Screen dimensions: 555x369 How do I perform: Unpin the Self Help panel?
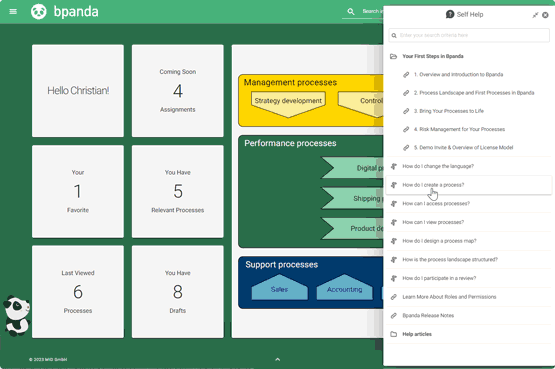535,15
